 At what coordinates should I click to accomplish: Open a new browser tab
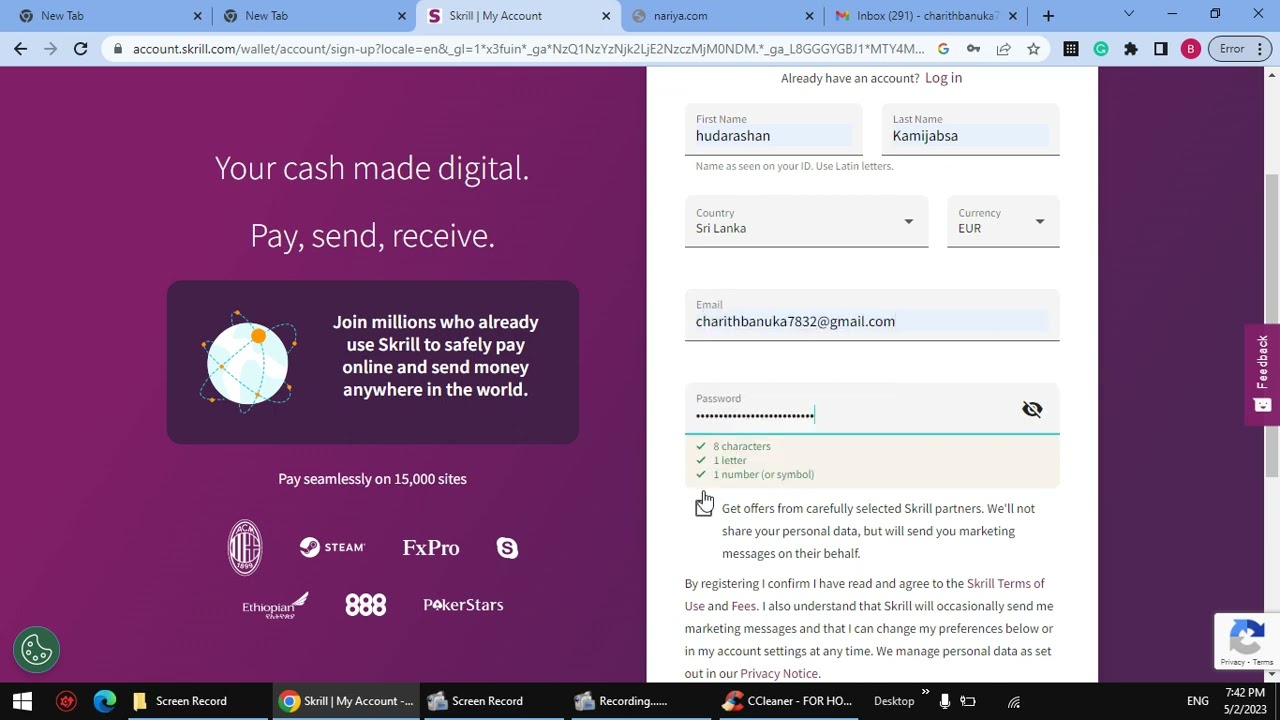(1048, 16)
